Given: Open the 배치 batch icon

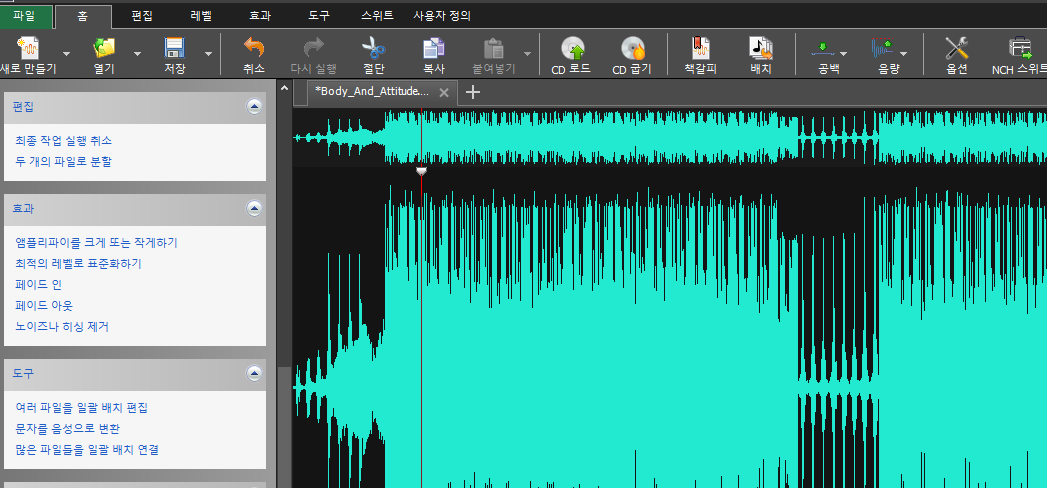Looking at the screenshot, I should pos(761,48).
